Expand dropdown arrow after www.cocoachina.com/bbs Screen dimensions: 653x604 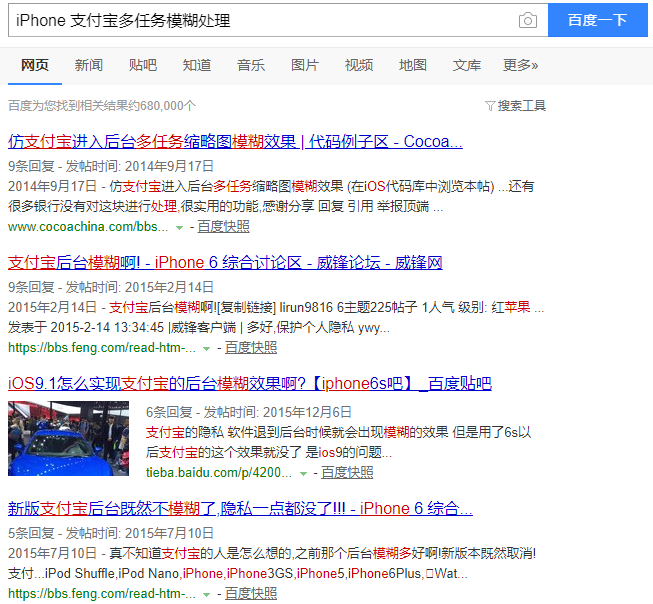pos(179,228)
